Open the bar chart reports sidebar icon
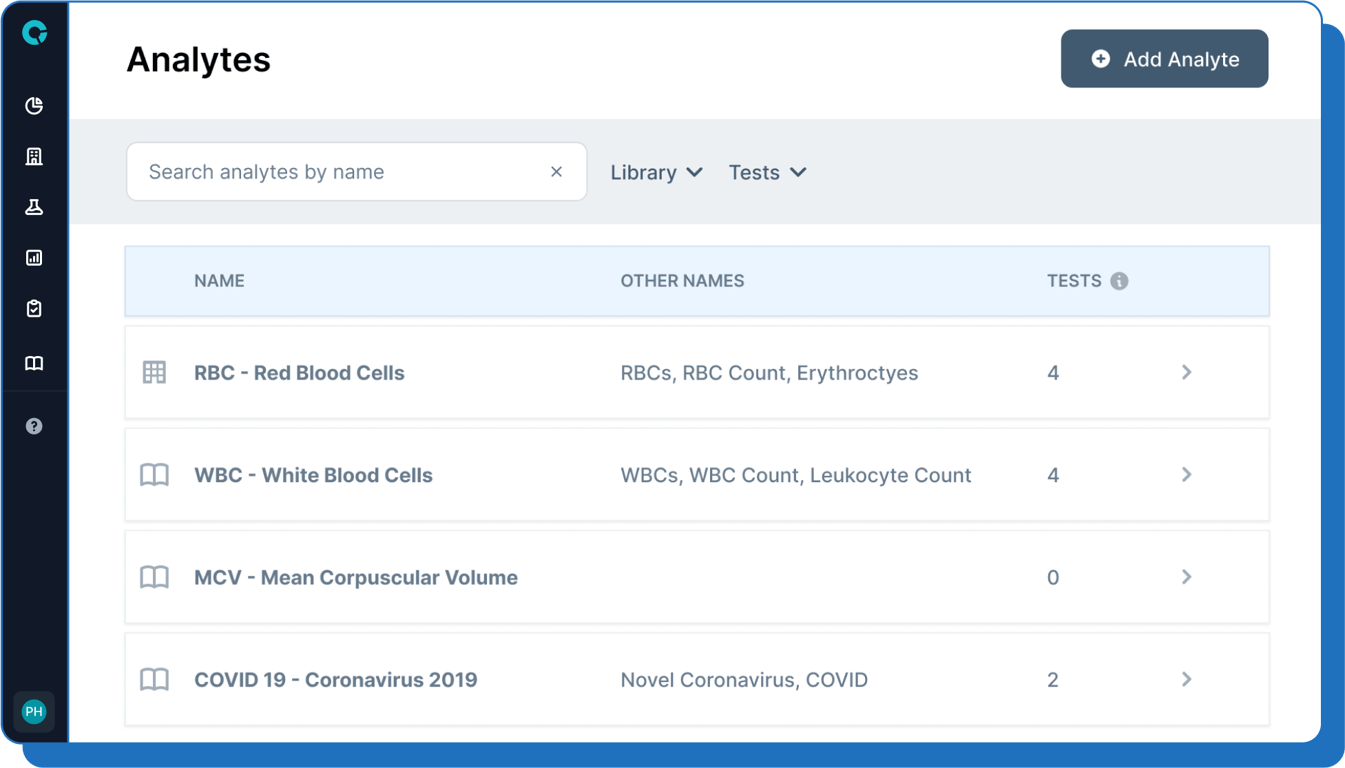 34,258
